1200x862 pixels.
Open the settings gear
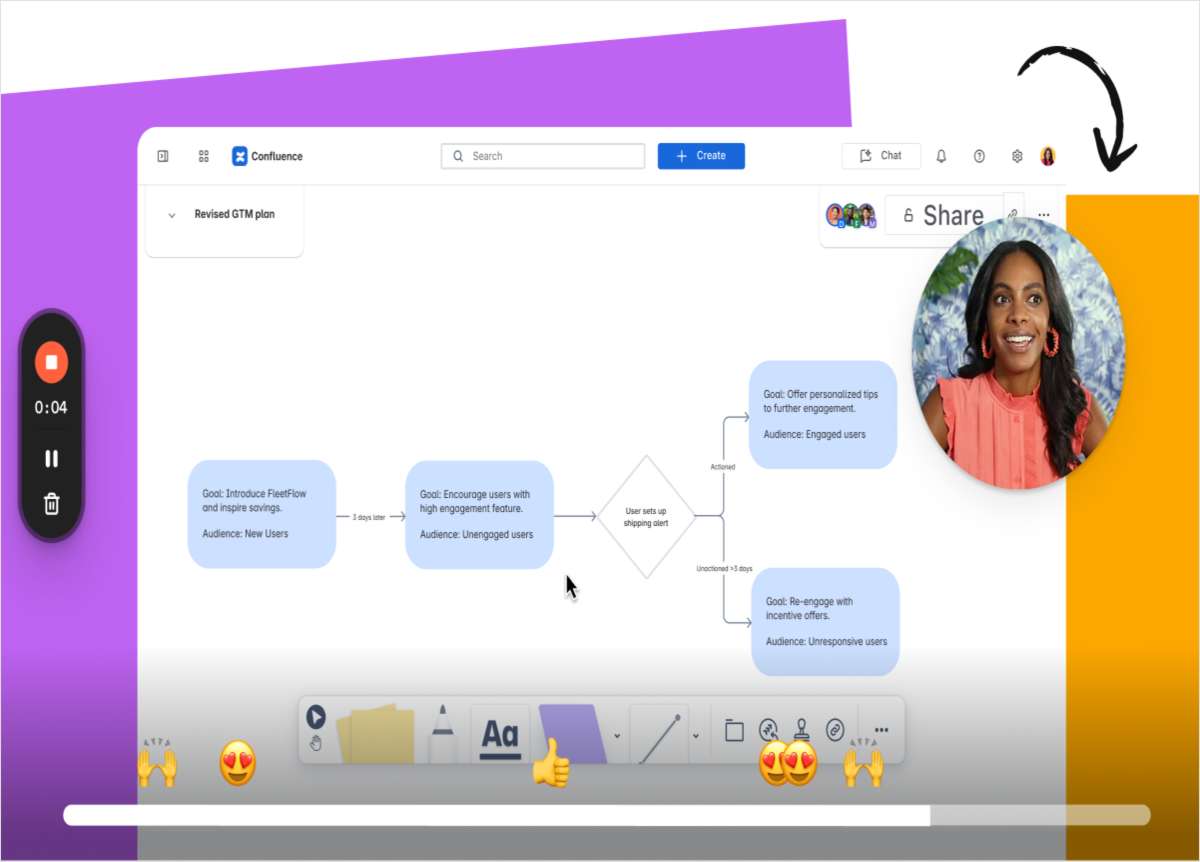pyautogui.click(x=1017, y=156)
